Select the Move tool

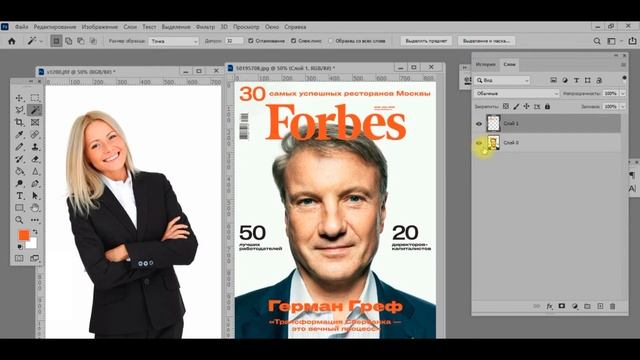tap(19, 98)
